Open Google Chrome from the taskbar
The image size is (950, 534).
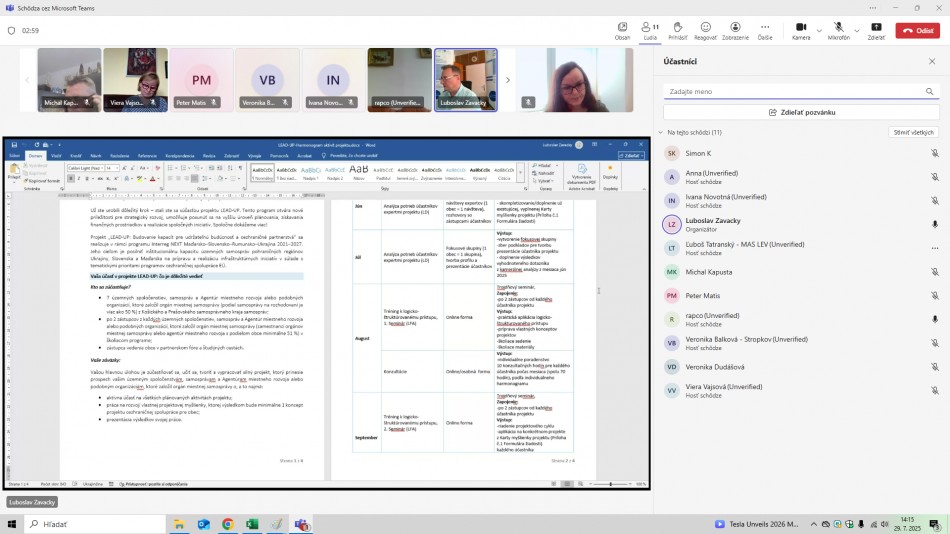point(228,524)
